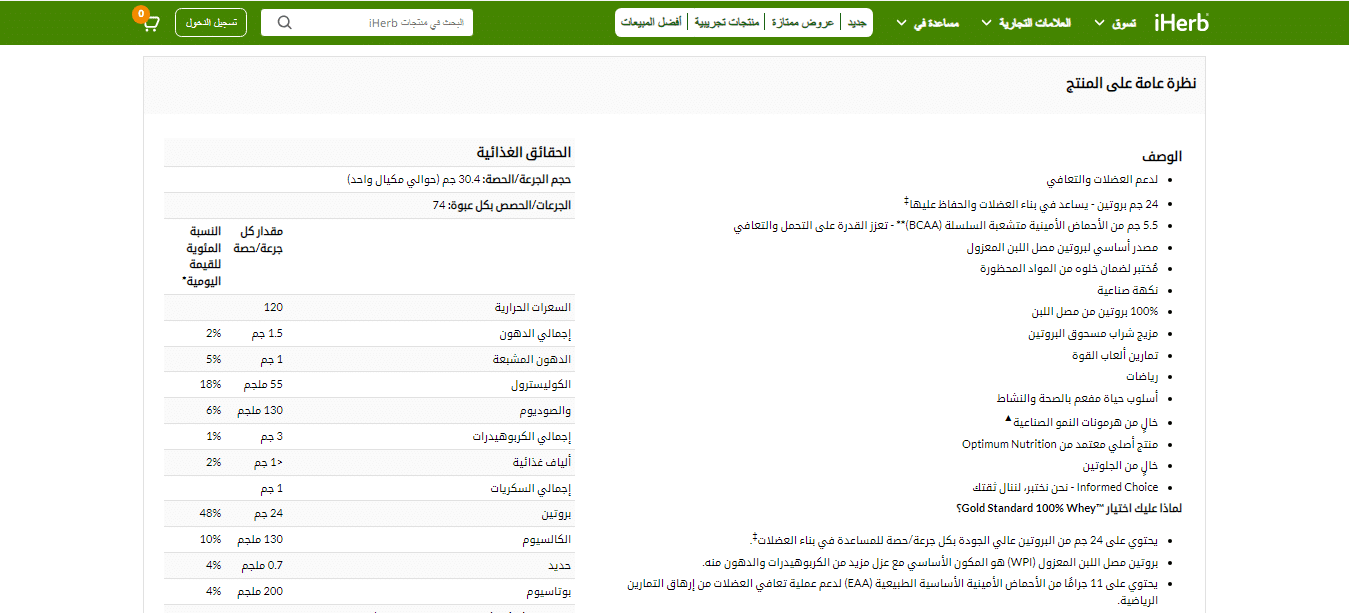This screenshot has width=1349, height=613.
Task: Select the bullet starting 24 جم بروتين
Action: (1030, 203)
